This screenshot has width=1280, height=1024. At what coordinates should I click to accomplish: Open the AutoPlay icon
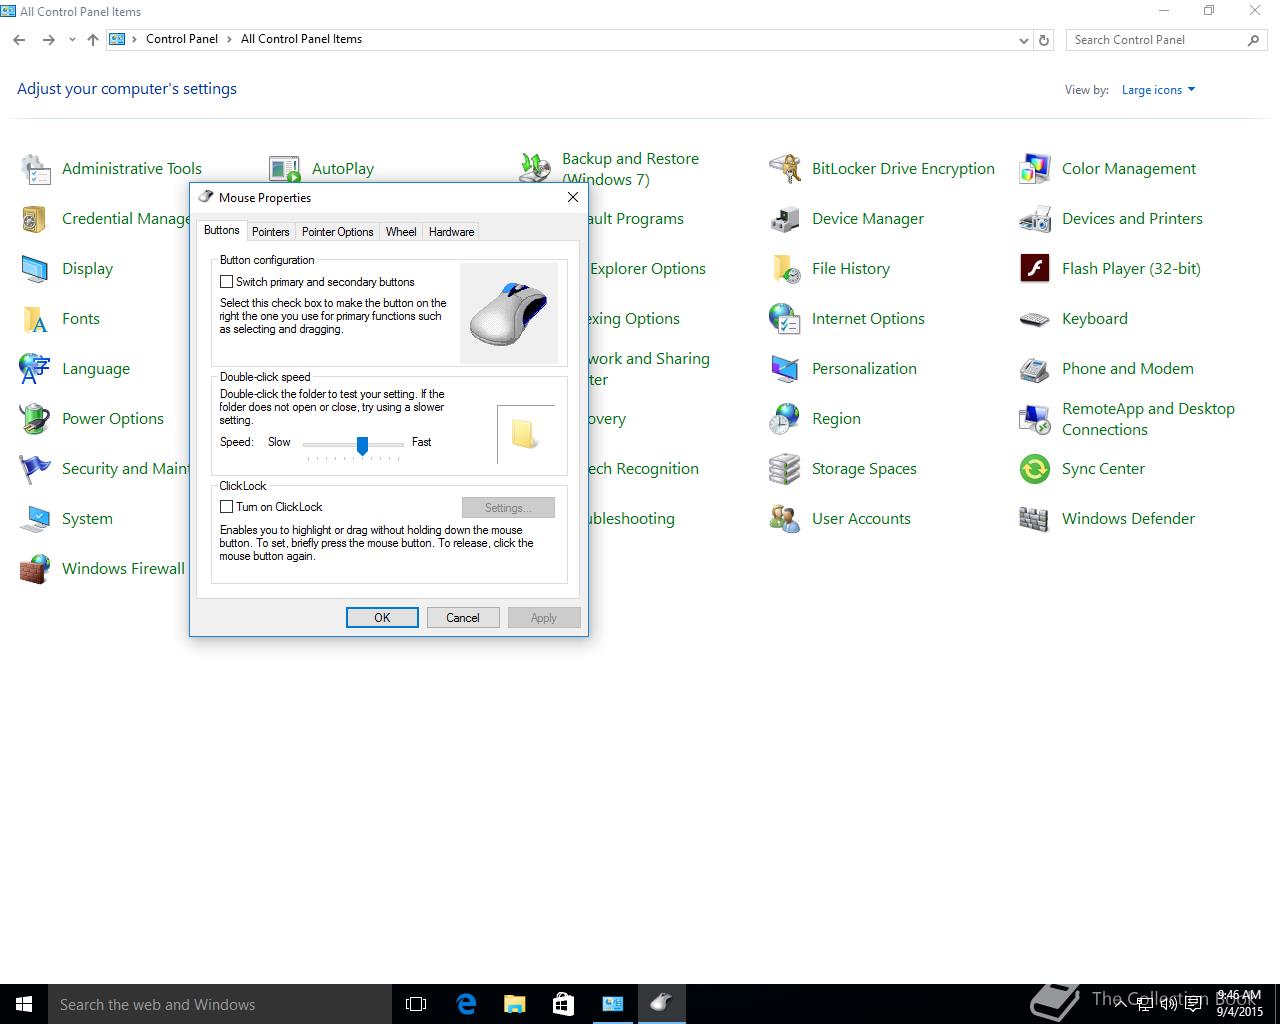[285, 169]
